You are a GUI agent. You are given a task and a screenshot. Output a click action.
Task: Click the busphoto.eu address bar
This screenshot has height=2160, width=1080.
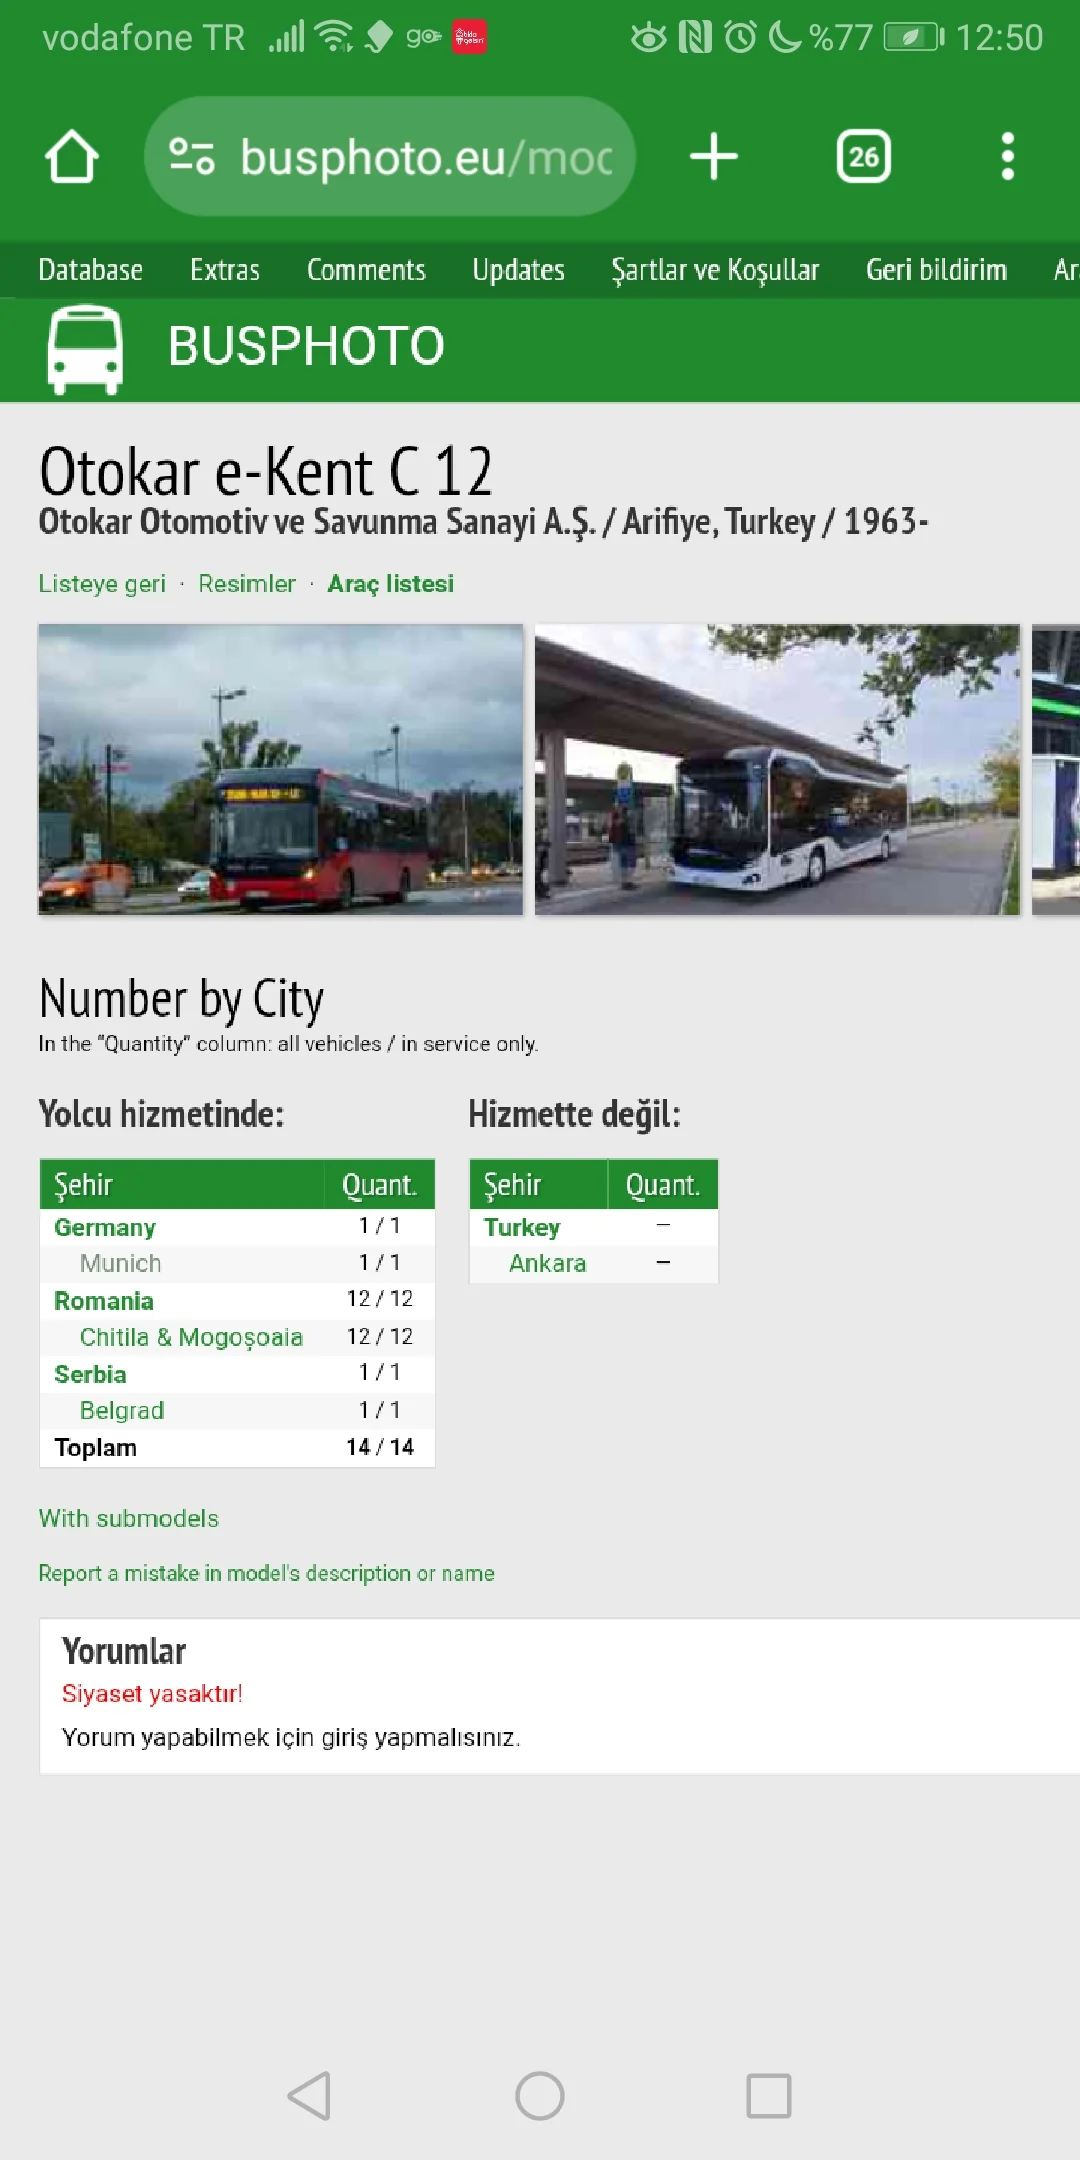click(x=425, y=157)
